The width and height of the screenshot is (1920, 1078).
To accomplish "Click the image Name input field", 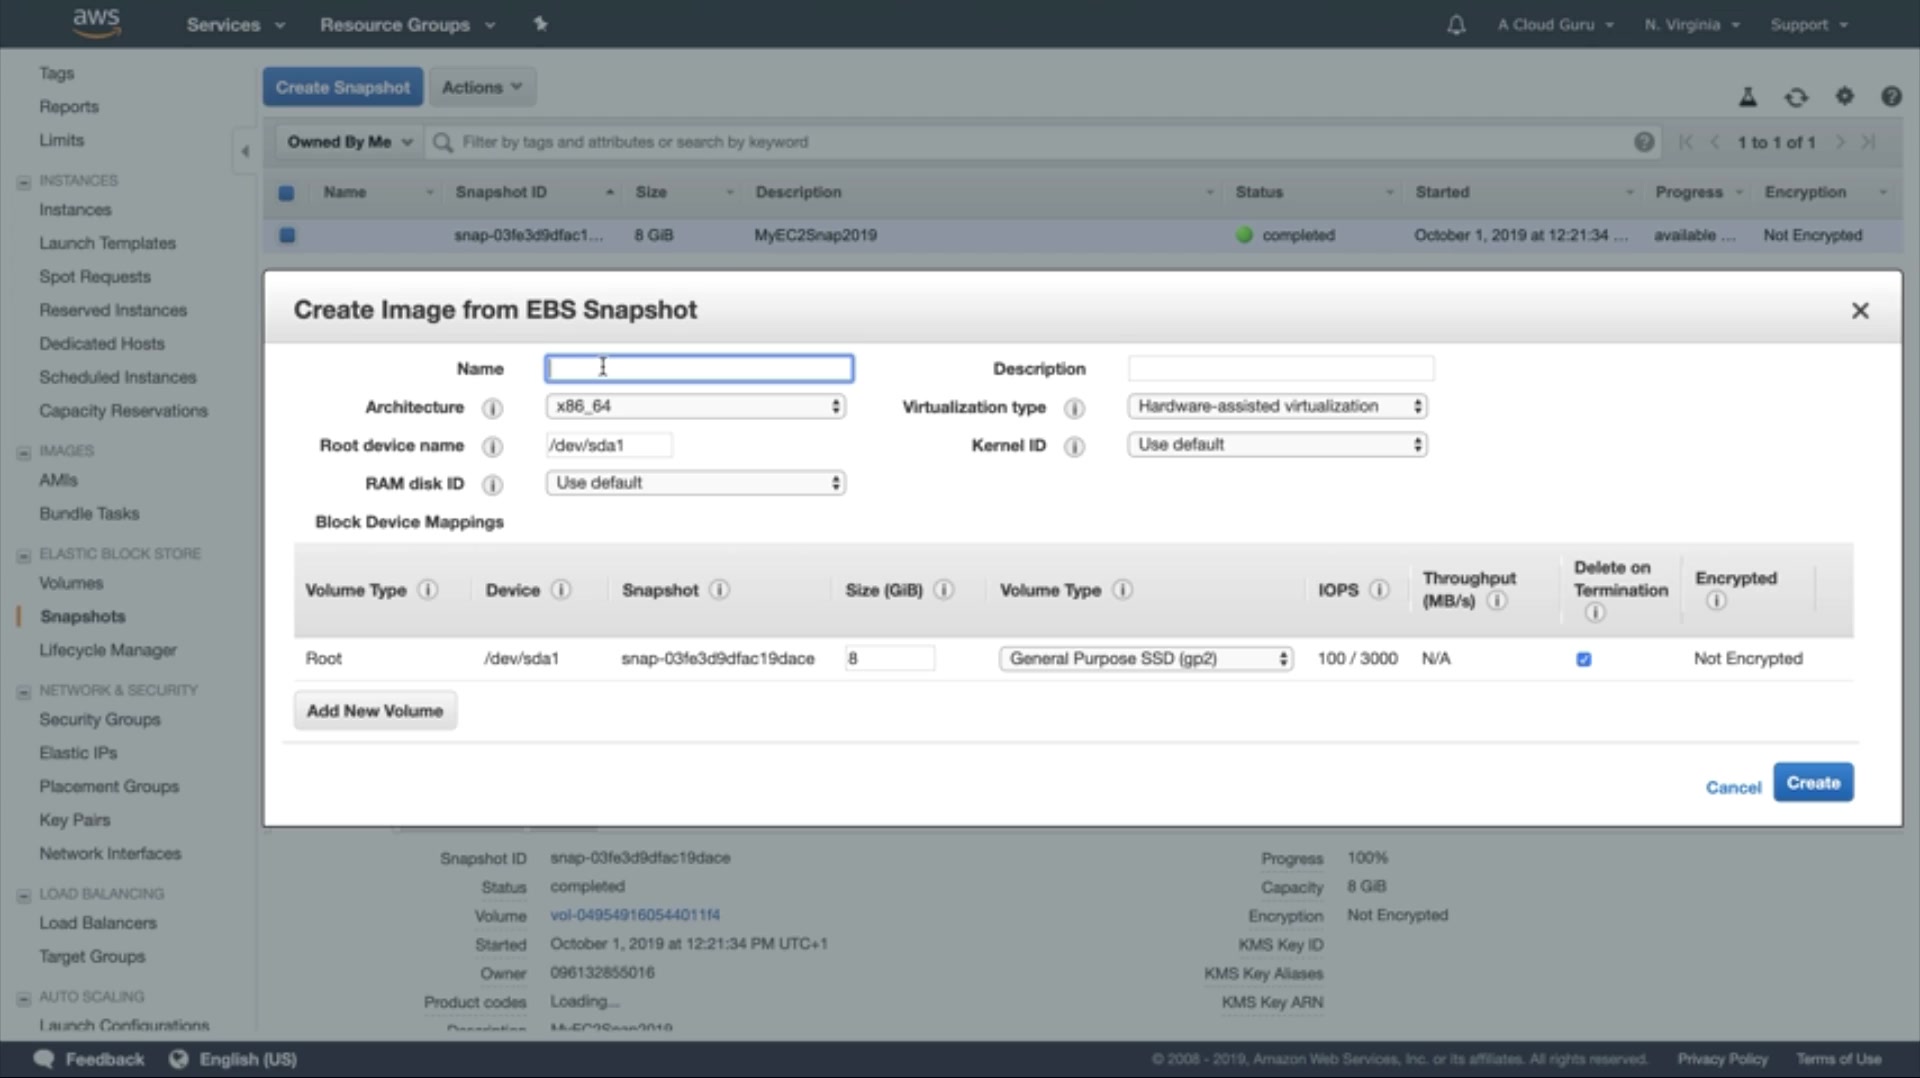I will [699, 369].
